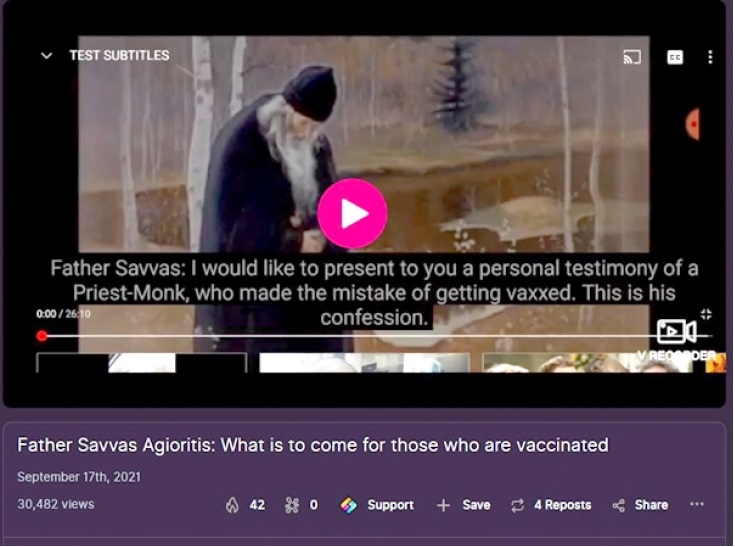Click the 4 Reposts button
This screenshot has width=735, height=547.
coord(551,505)
